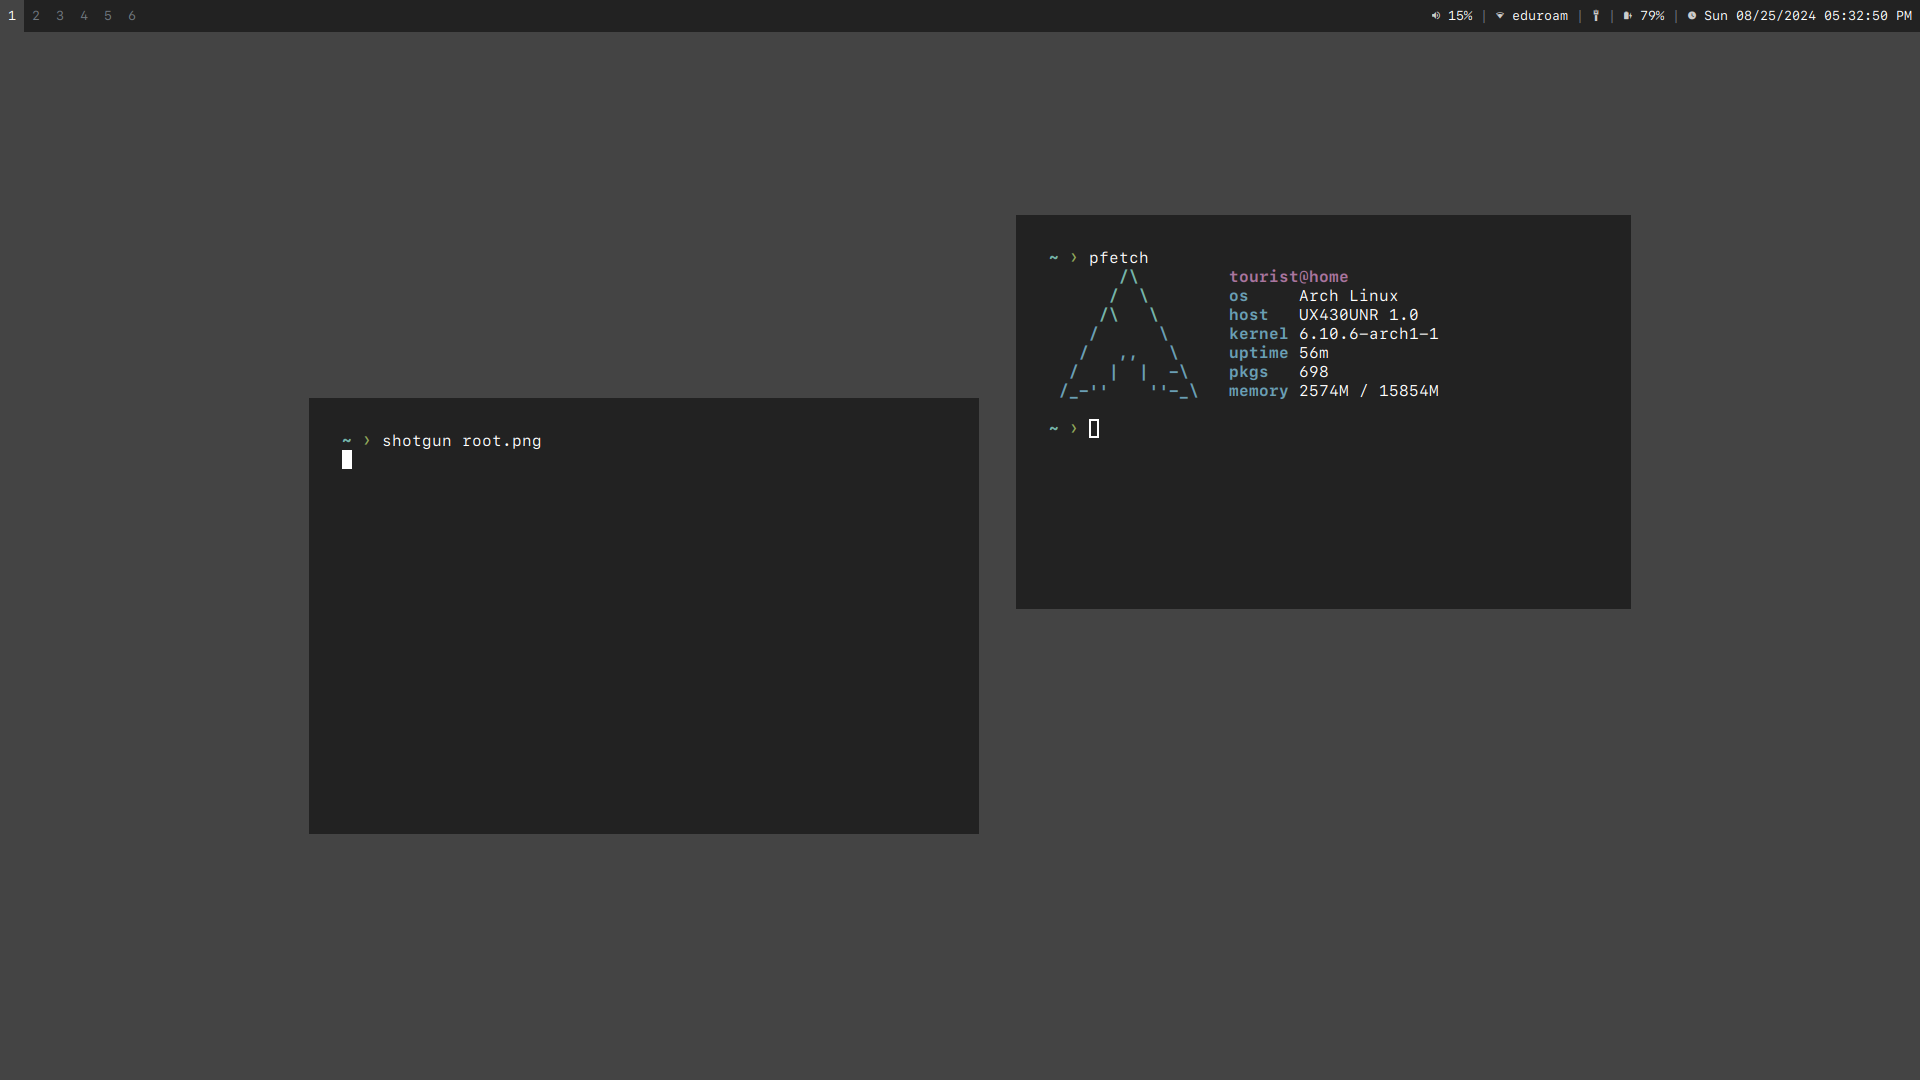Image resolution: width=1920 pixels, height=1080 pixels.
Task: Switch to workspace 3
Action: coord(60,16)
